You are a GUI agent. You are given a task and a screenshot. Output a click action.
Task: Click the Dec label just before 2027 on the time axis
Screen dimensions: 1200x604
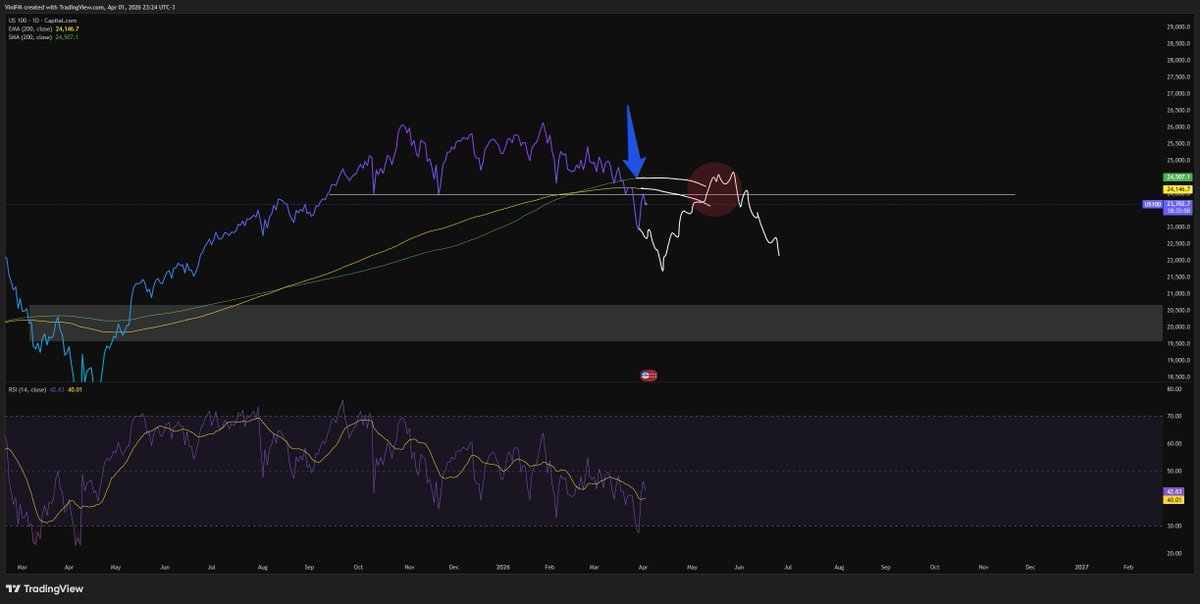(1030, 566)
